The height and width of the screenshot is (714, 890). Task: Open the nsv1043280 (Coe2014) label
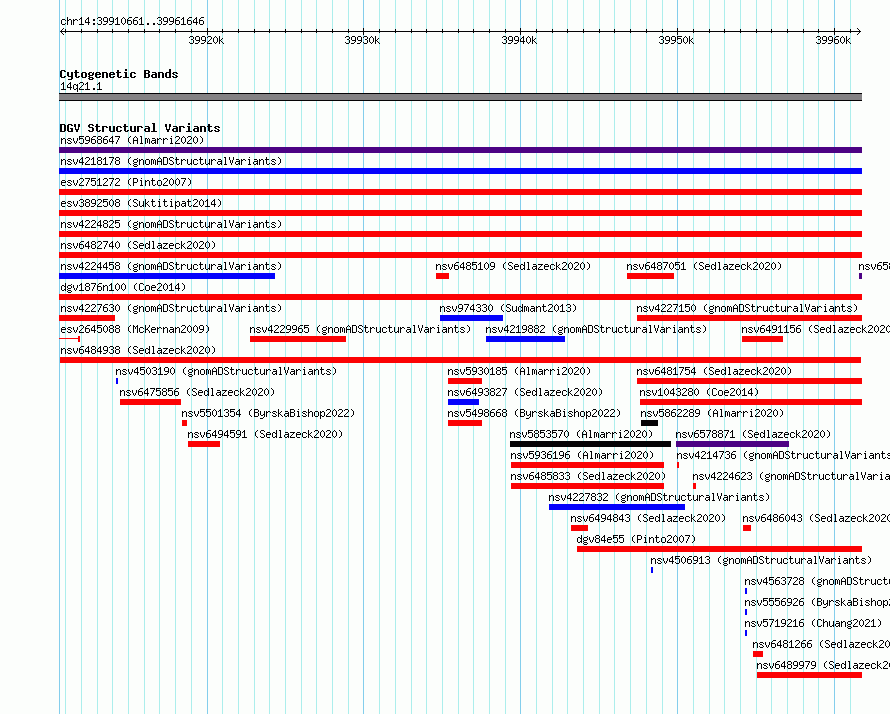(x=699, y=392)
